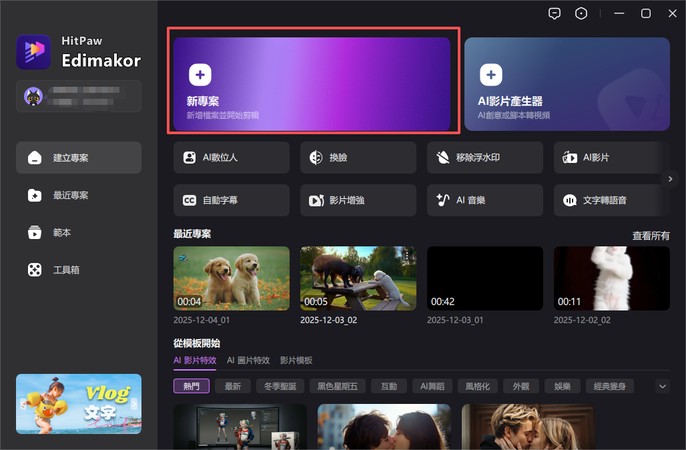This screenshot has width=686, height=450.
Task: Select the 熱門 category filter
Action: tap(192, 386)
